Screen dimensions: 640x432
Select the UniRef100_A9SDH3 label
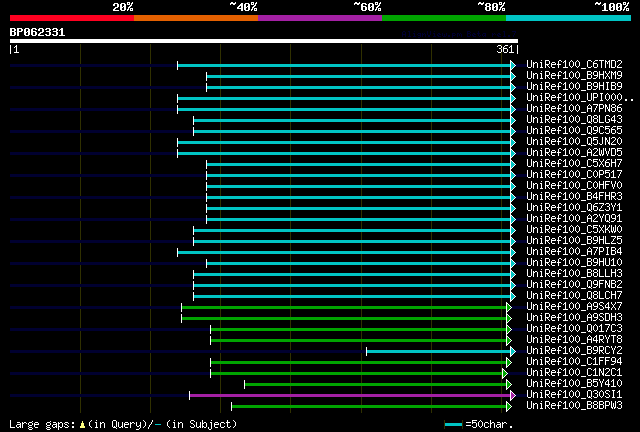click(574, 318)
